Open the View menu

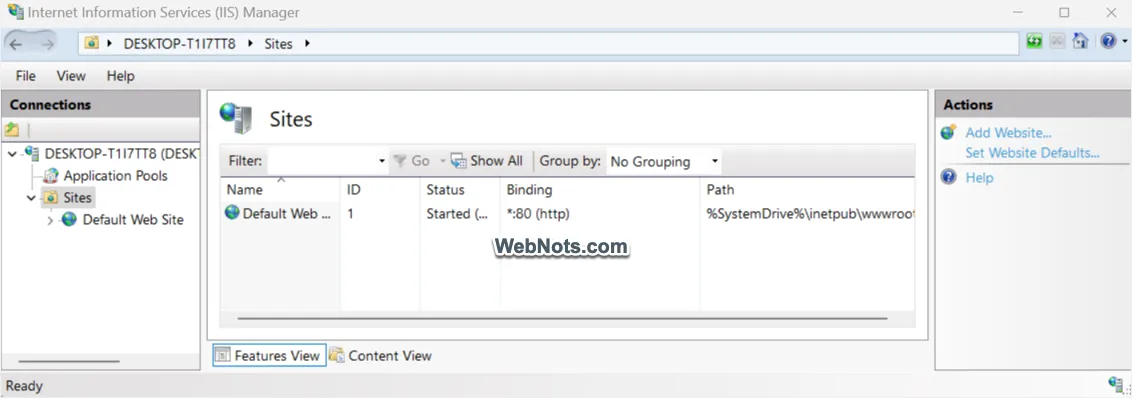[x=71, y=76]
